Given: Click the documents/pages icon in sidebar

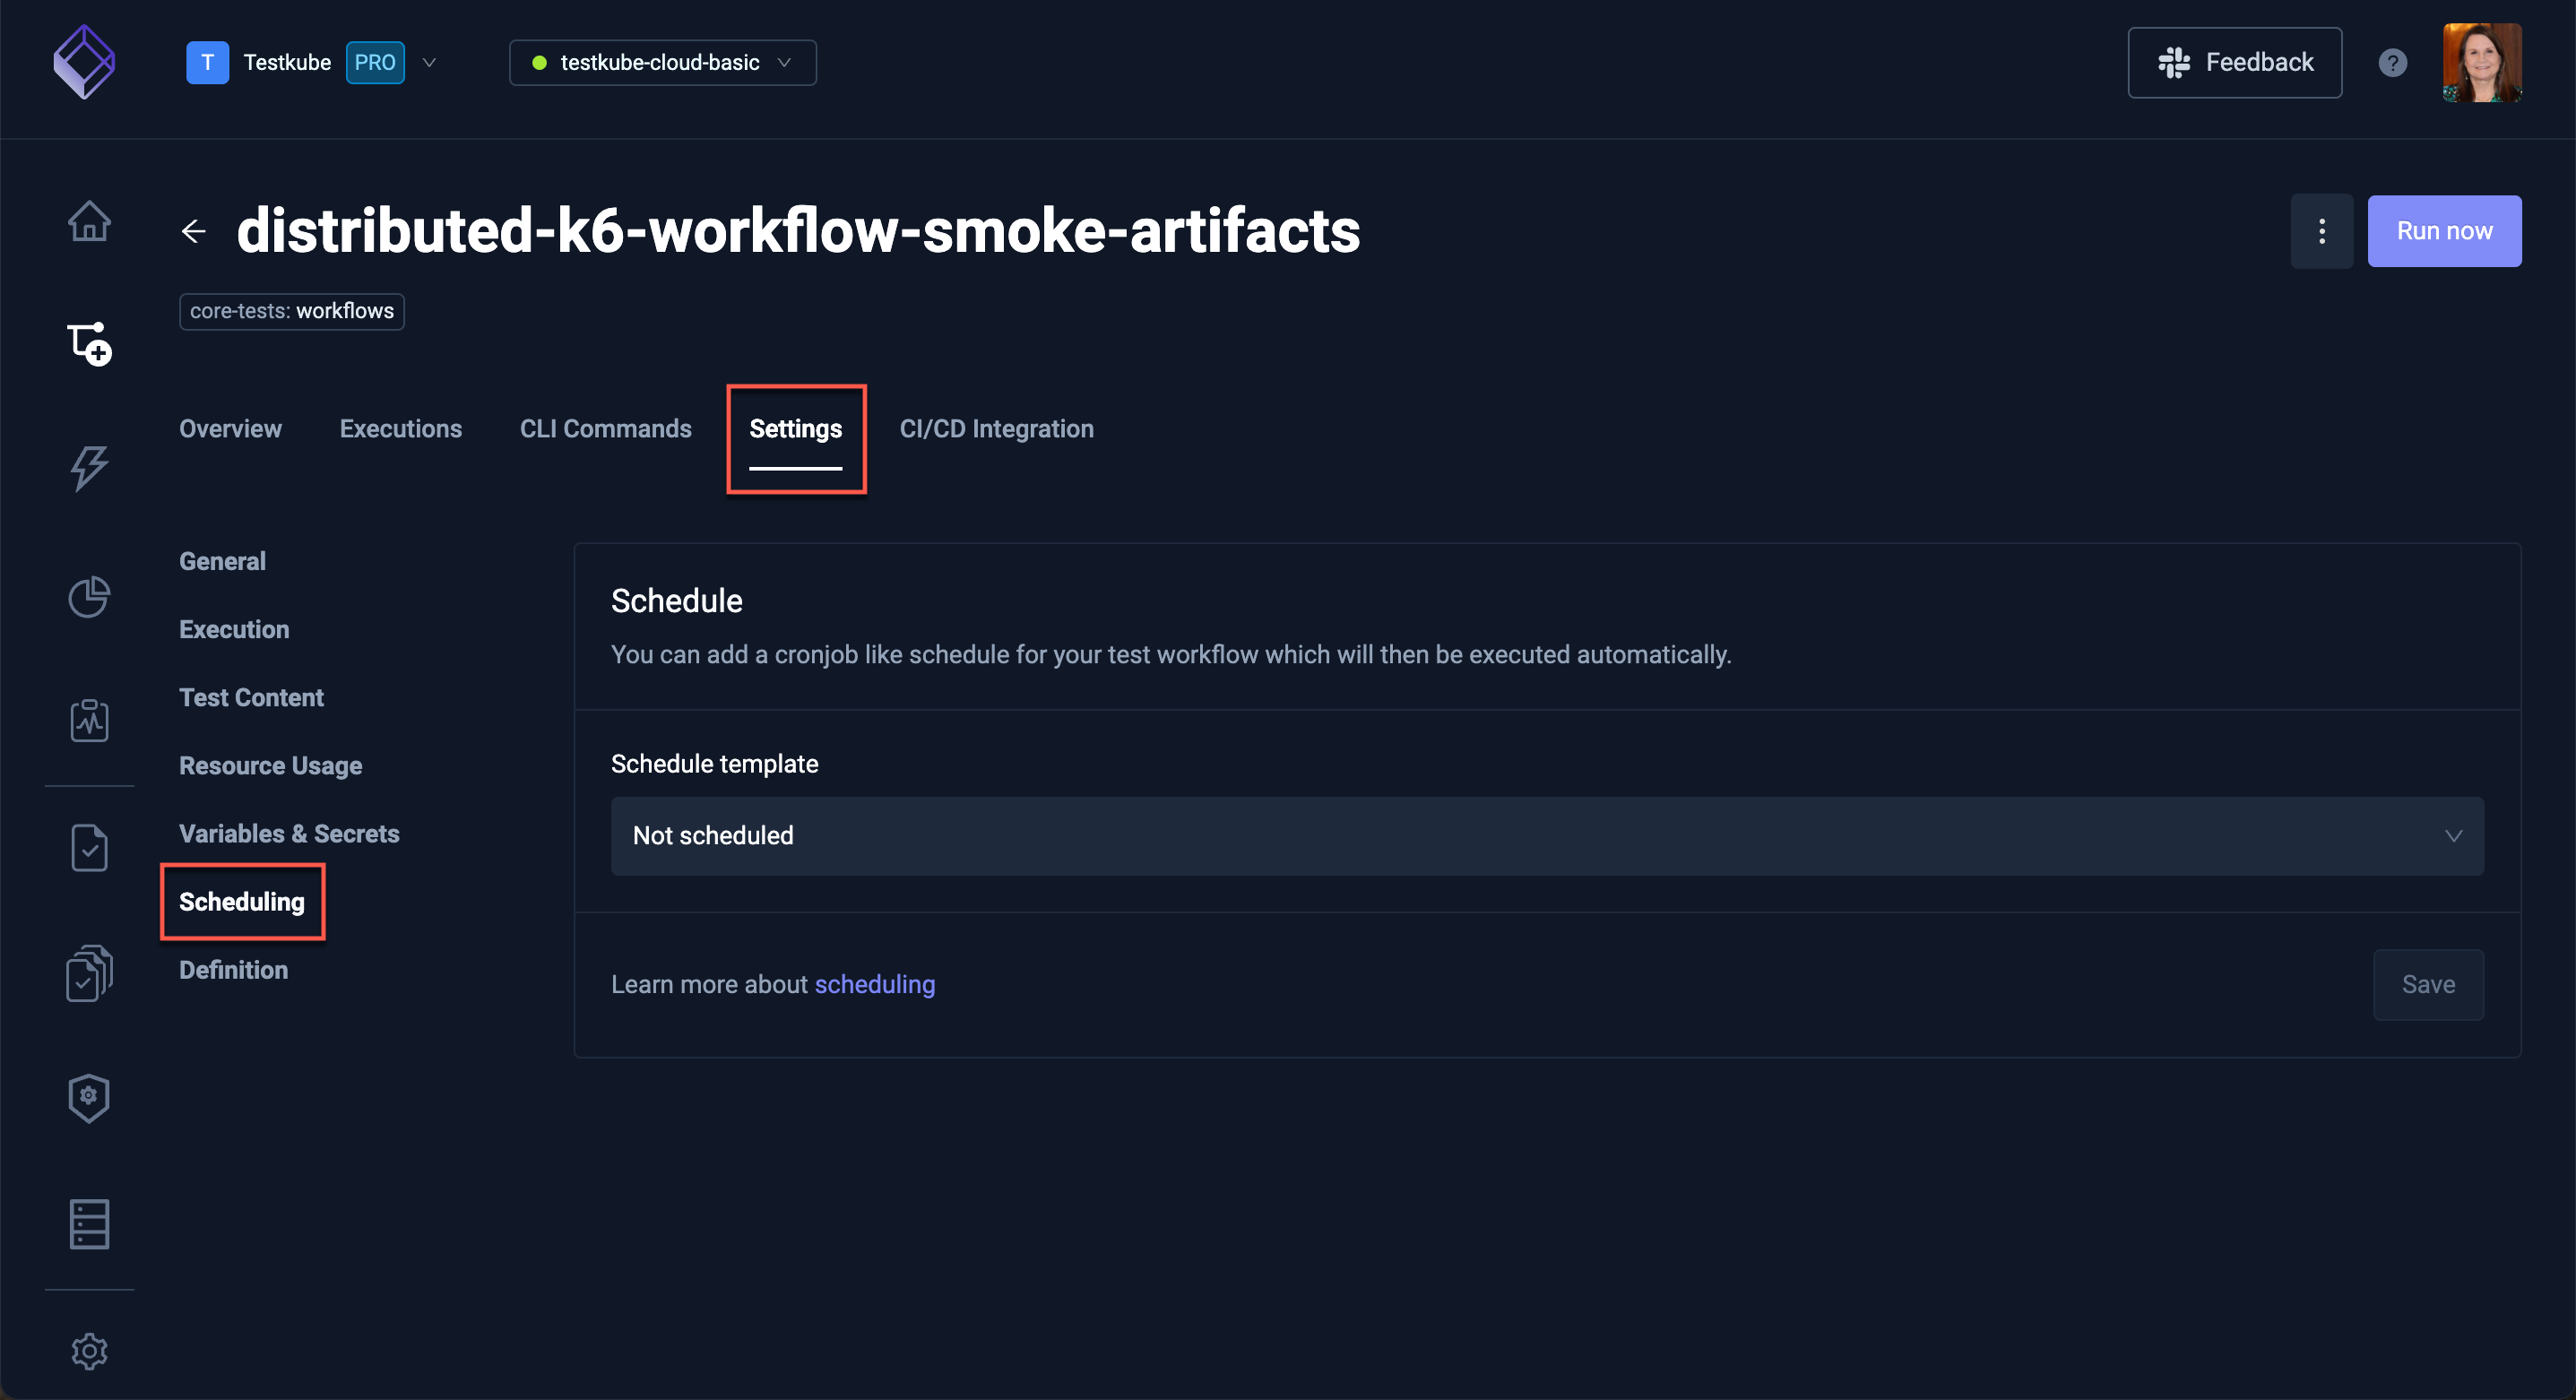Looking at the screenshot, I should [88, 971].
